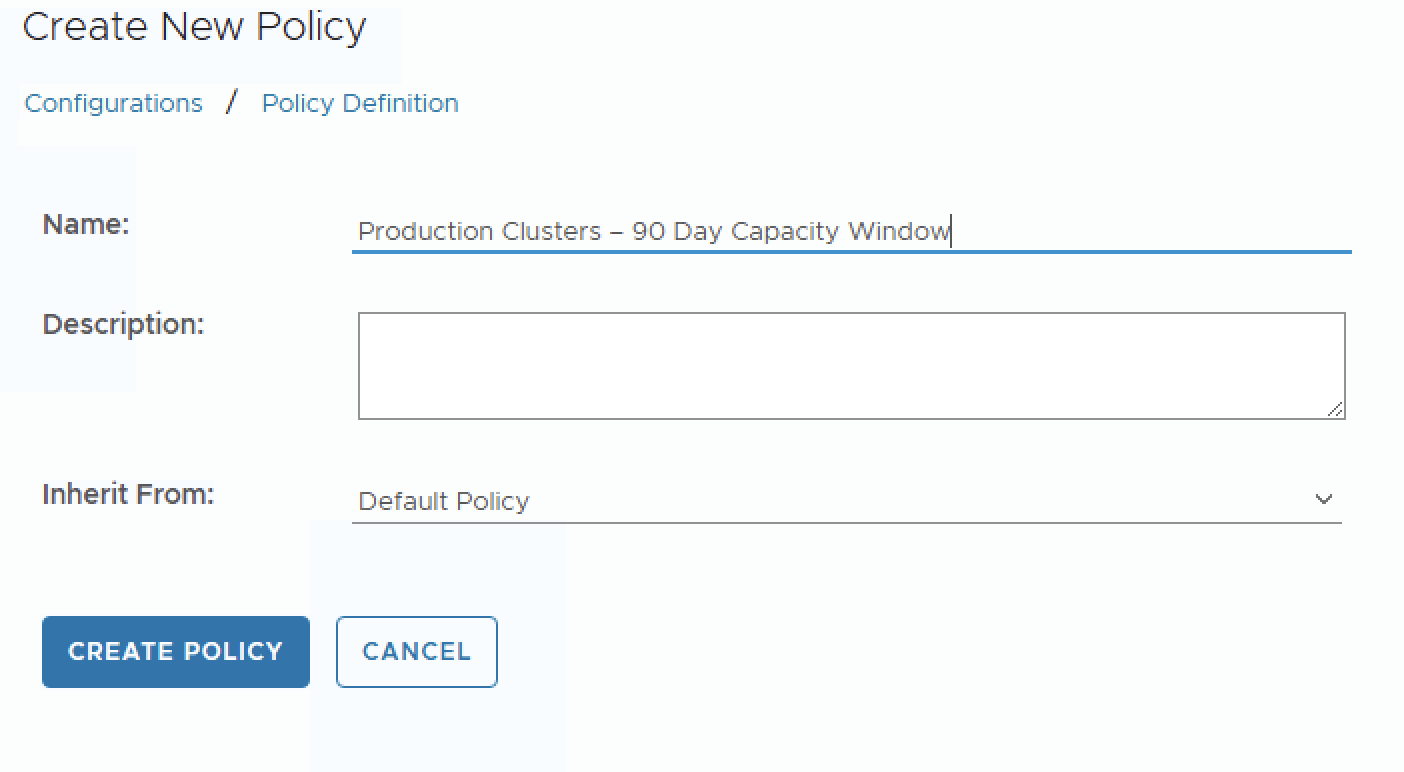The image size is (1404, 772).
Task: Click the 'Description:' field label
Action: coord(123,324)
